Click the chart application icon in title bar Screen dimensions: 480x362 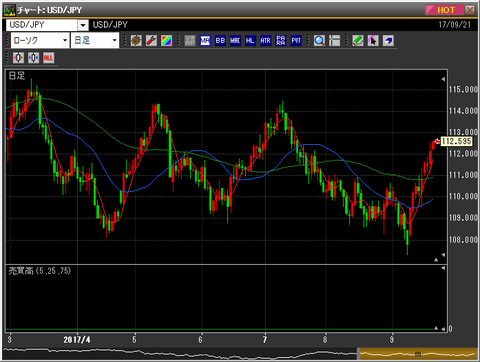click(9, 10)
